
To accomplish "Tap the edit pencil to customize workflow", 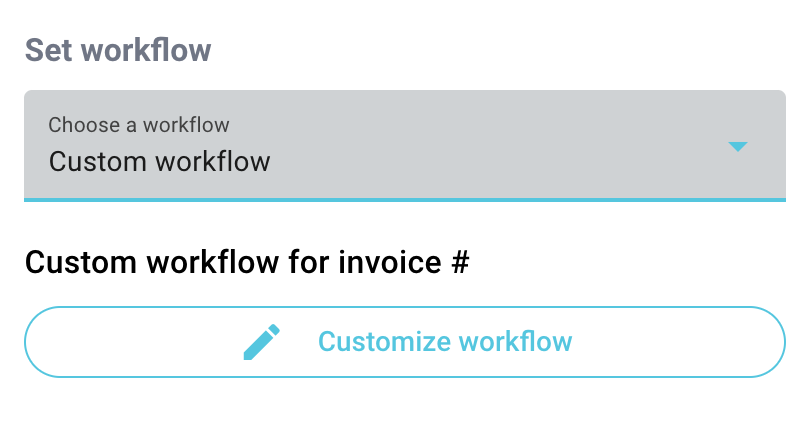I will click(x=262, y=342).
